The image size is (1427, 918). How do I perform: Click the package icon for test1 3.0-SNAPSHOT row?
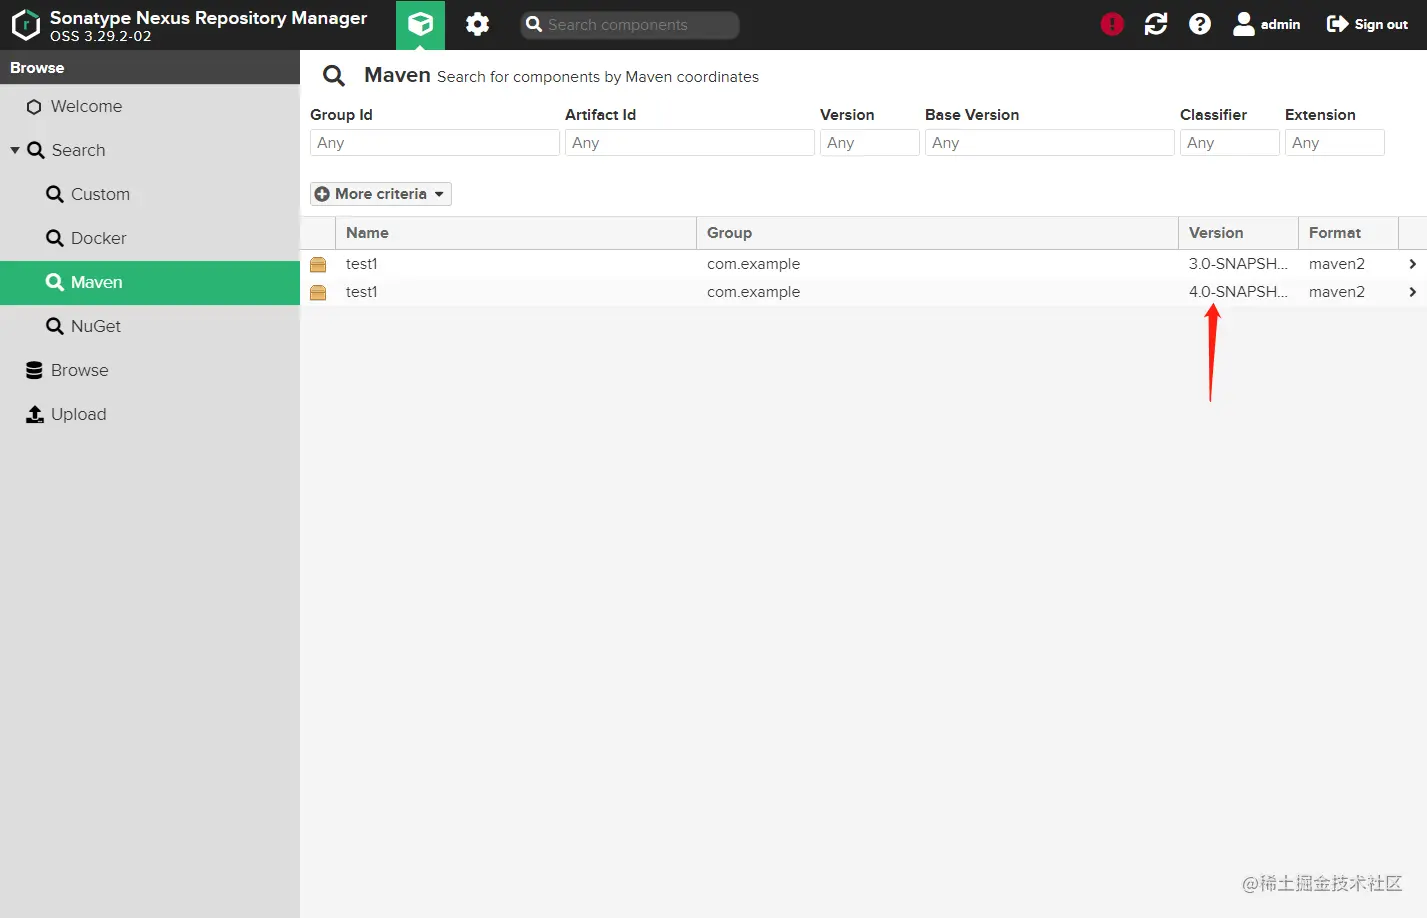pyautogui.click(x=318, y=264)
